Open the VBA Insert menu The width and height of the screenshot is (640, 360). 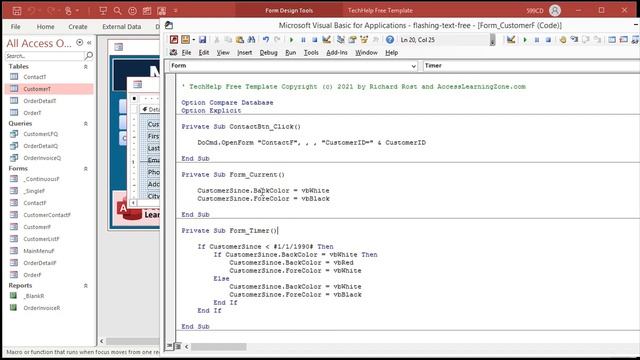click(x=244, y=53)
